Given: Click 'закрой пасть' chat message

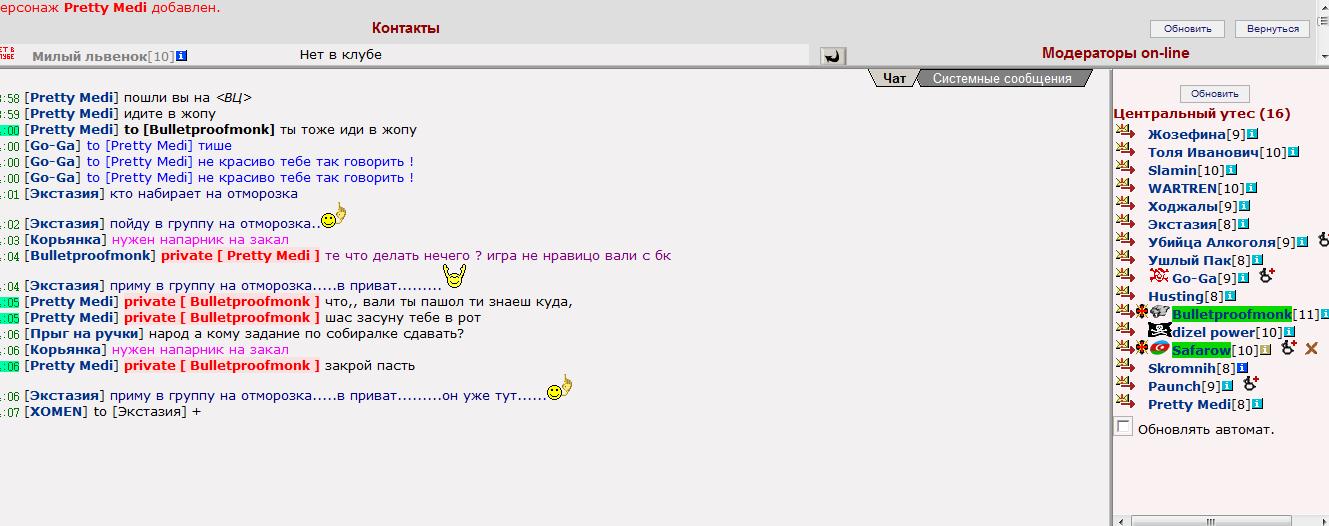Looking at the screenshot, I should click(x=369, y=365).
